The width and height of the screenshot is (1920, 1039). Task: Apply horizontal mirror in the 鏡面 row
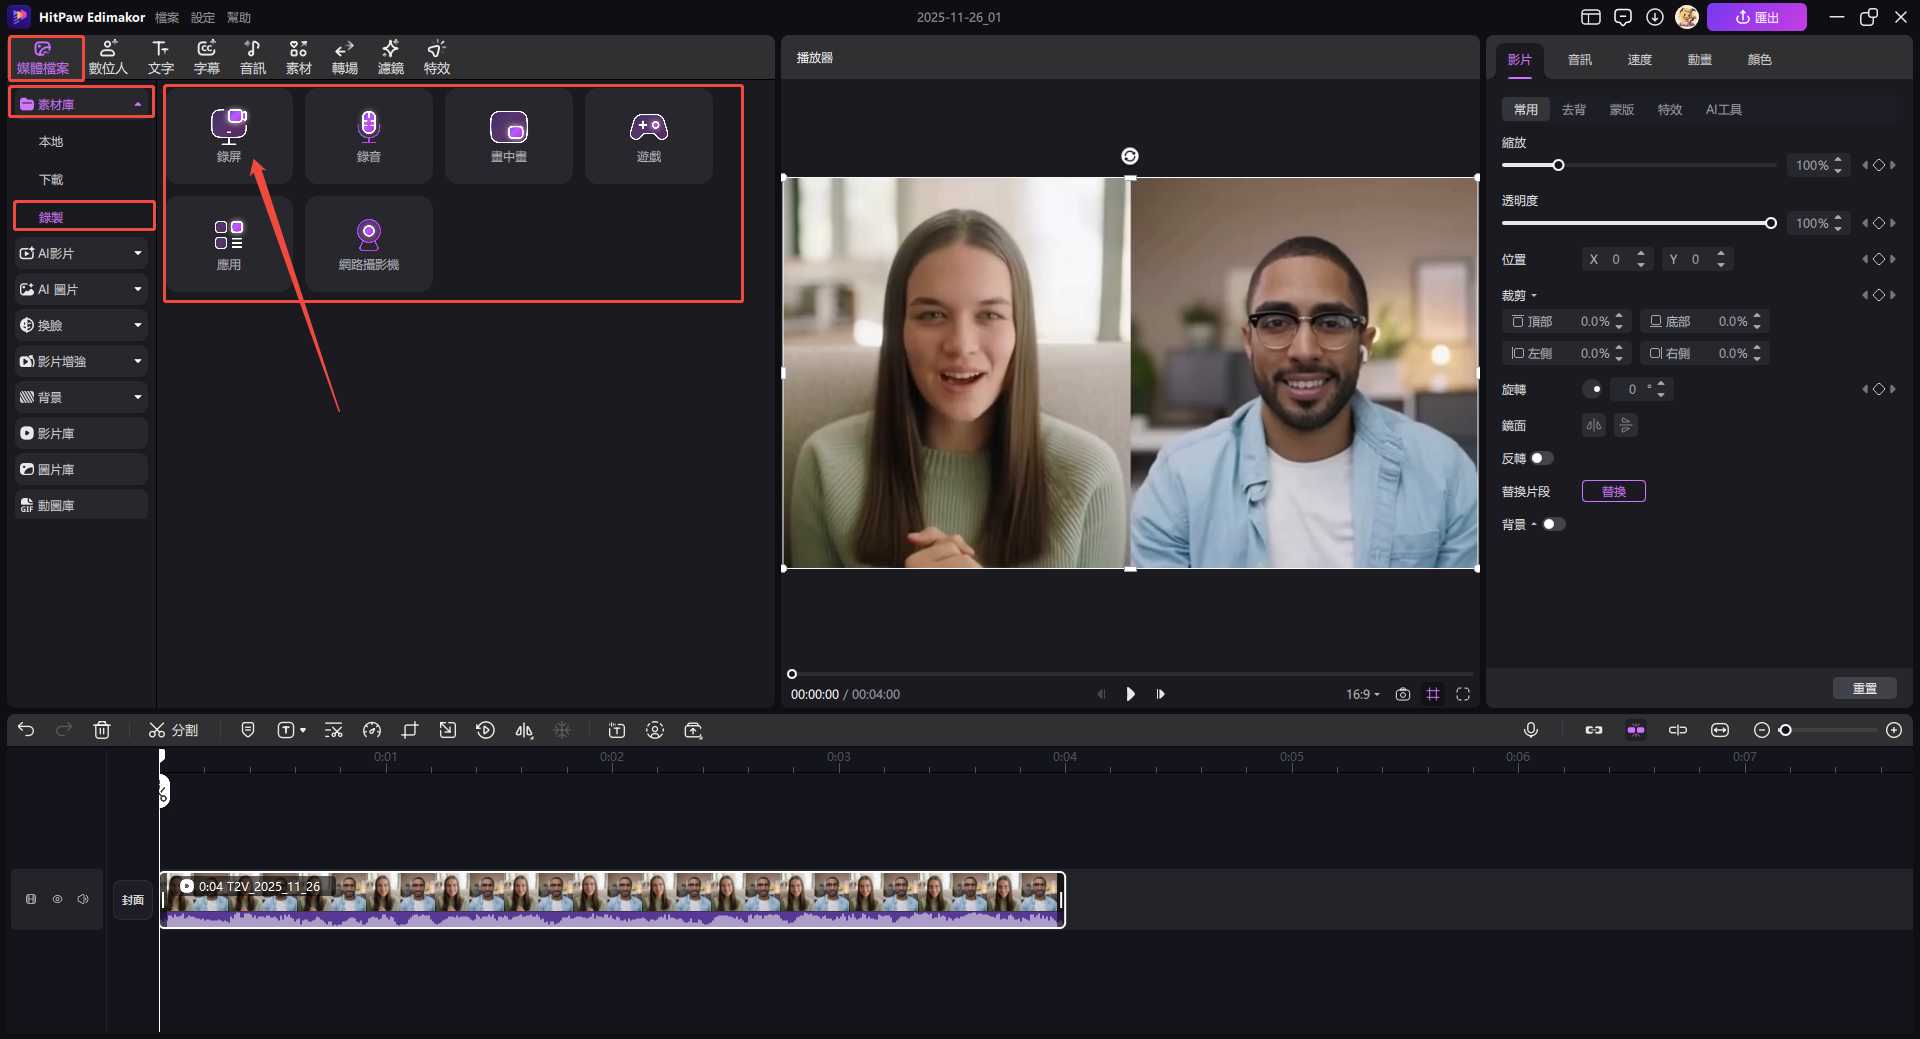coord(1593,425)
